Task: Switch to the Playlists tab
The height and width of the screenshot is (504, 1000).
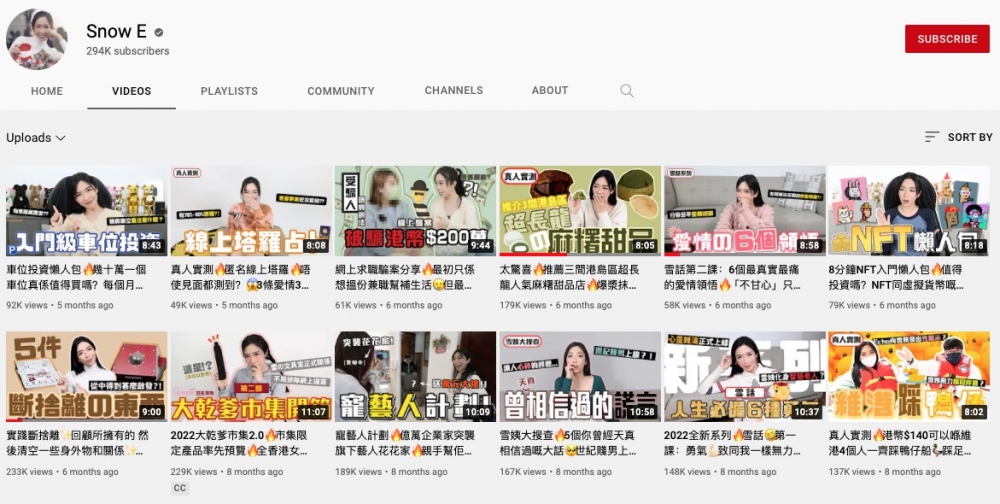Action: pyautogui.click(x=229, y=91)
